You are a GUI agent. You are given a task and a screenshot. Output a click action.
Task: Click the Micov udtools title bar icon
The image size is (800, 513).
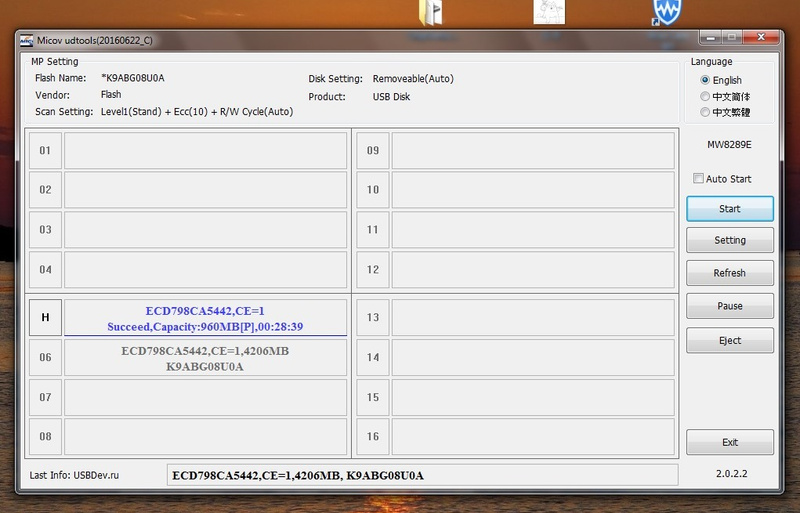point(27,40)
